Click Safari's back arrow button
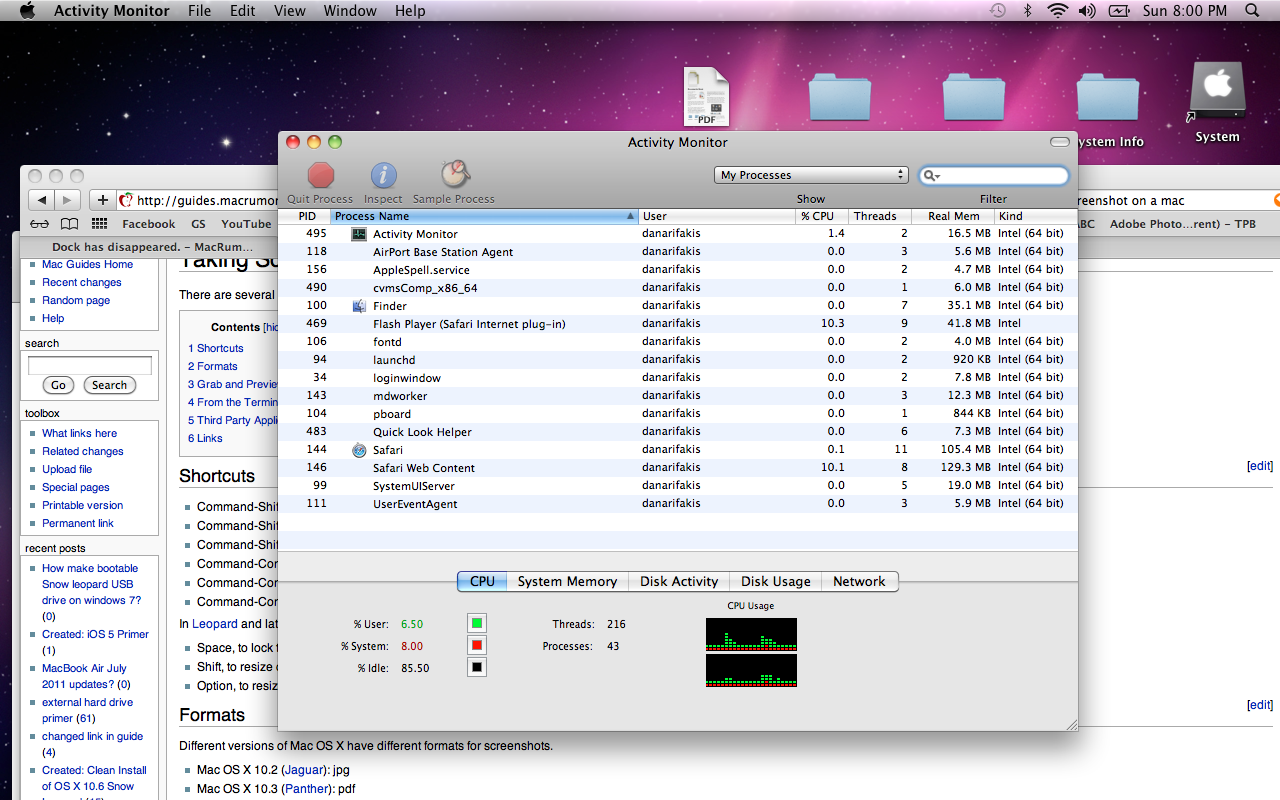Screen dimensions: 1280x800 tap(41, 200)
